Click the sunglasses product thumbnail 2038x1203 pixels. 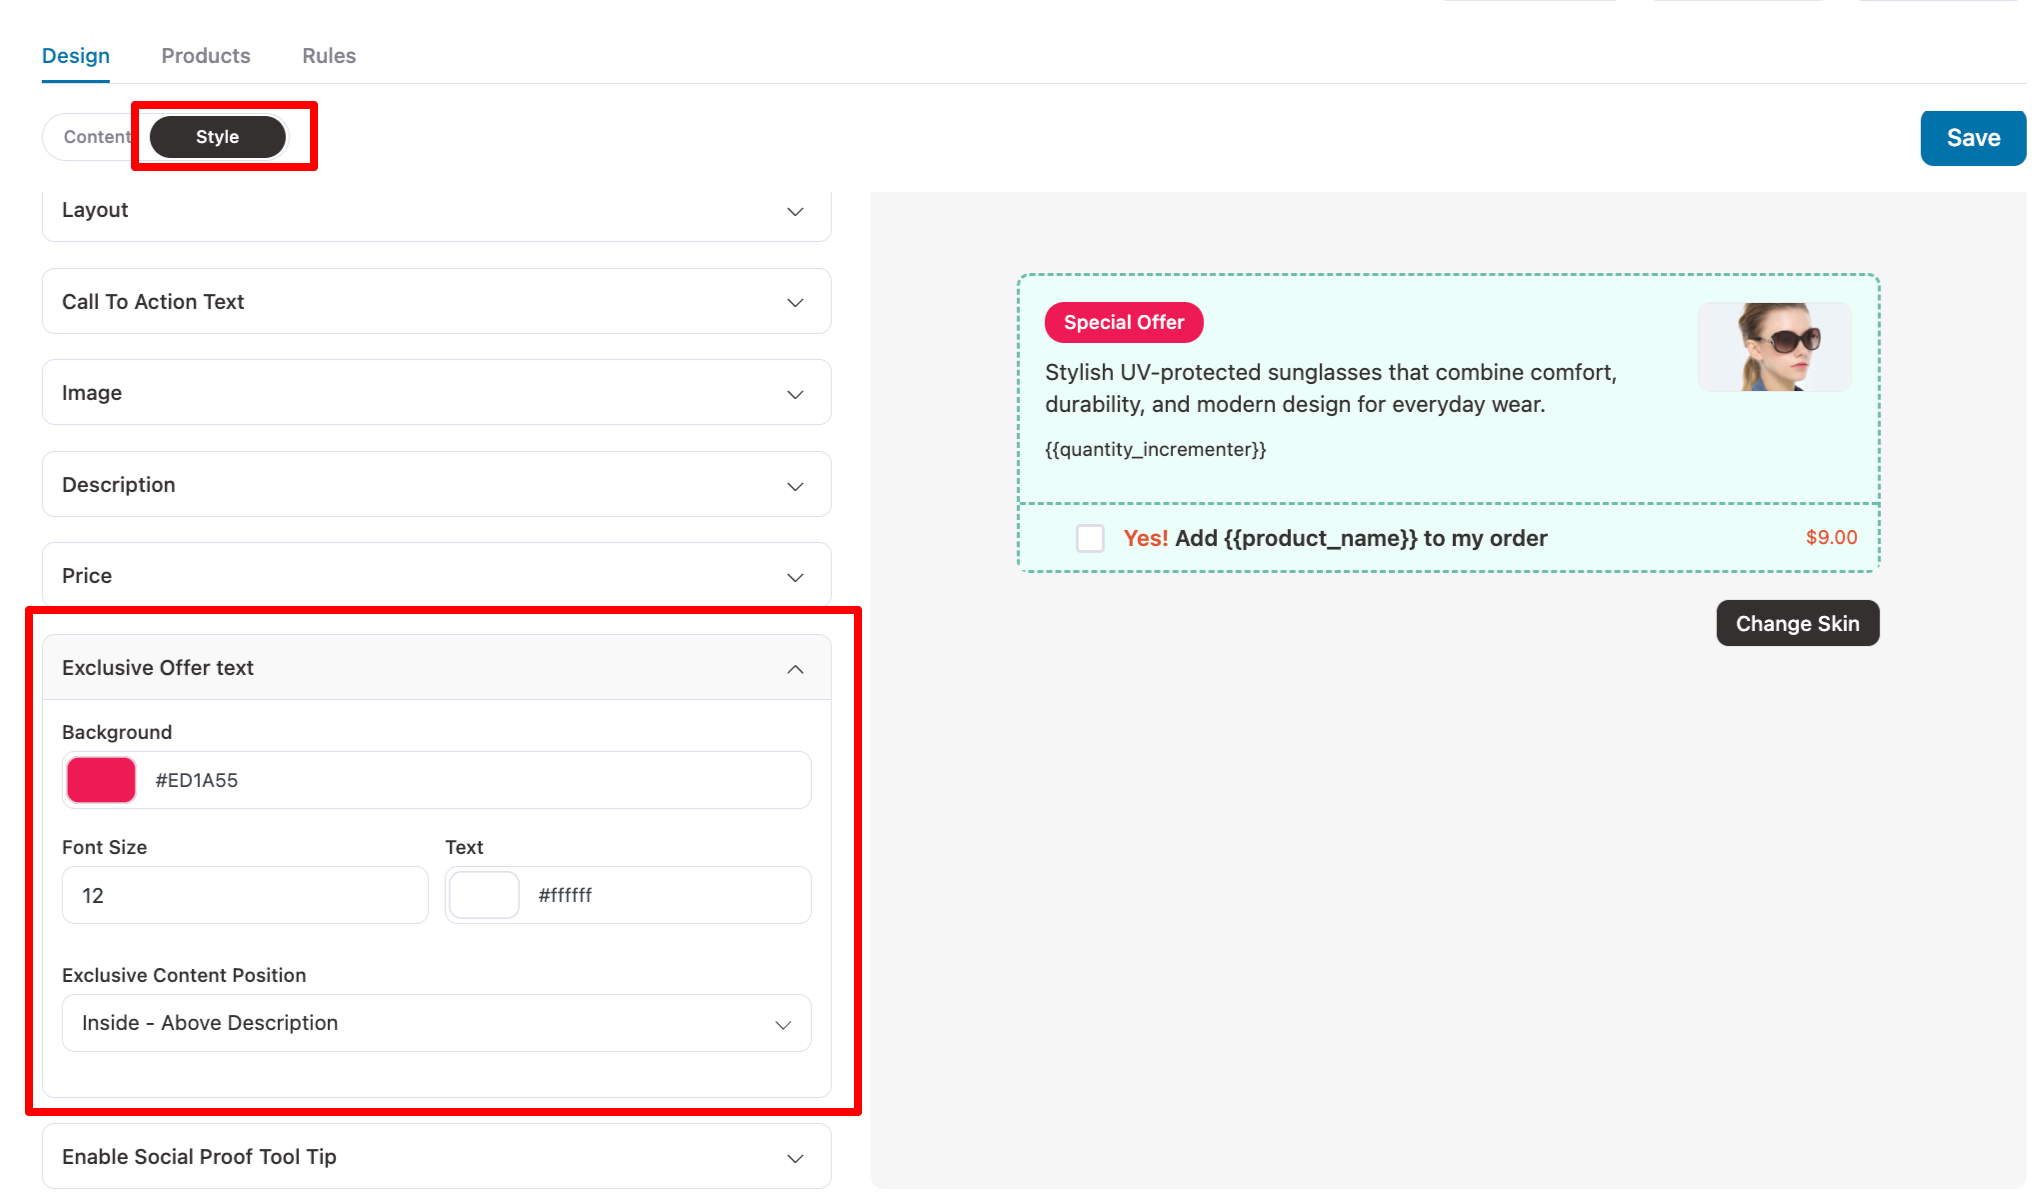tap(1774, 347)
